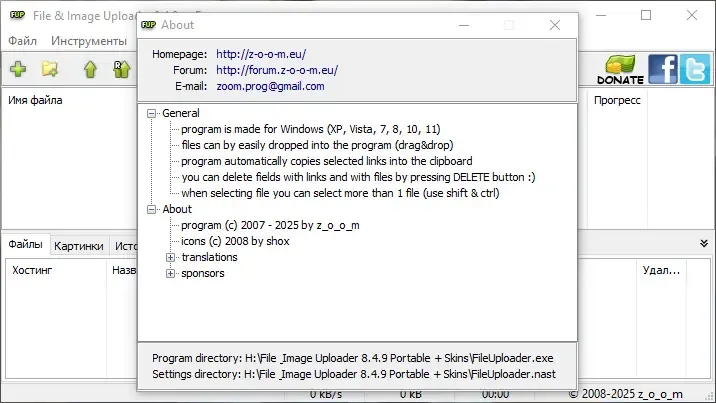
Task: Click the Удал... column header
Action: [x=661, y=270]
